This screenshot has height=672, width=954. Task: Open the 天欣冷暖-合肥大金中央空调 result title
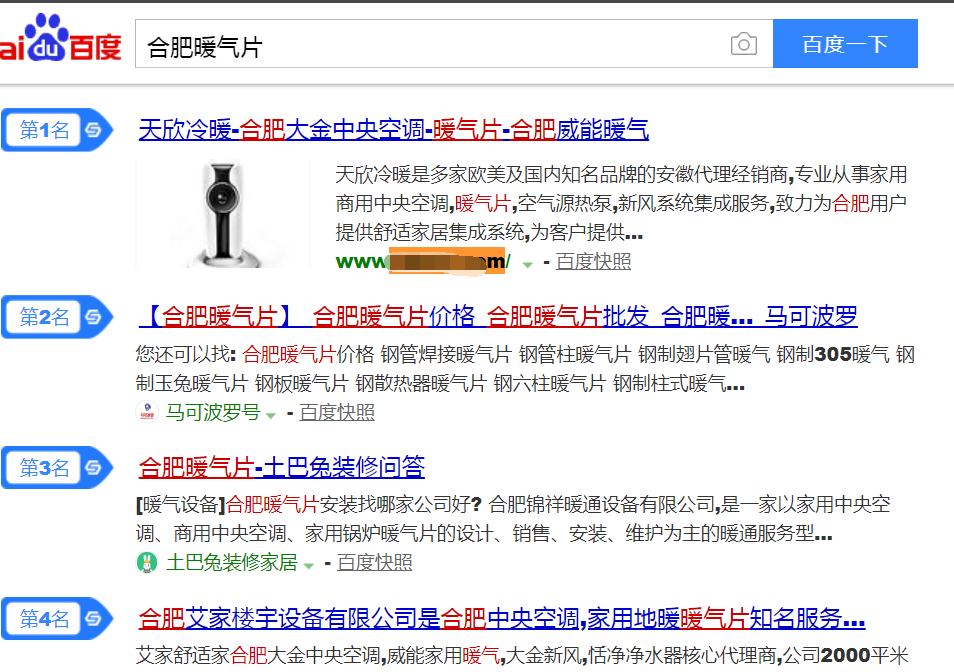(394, 130)
